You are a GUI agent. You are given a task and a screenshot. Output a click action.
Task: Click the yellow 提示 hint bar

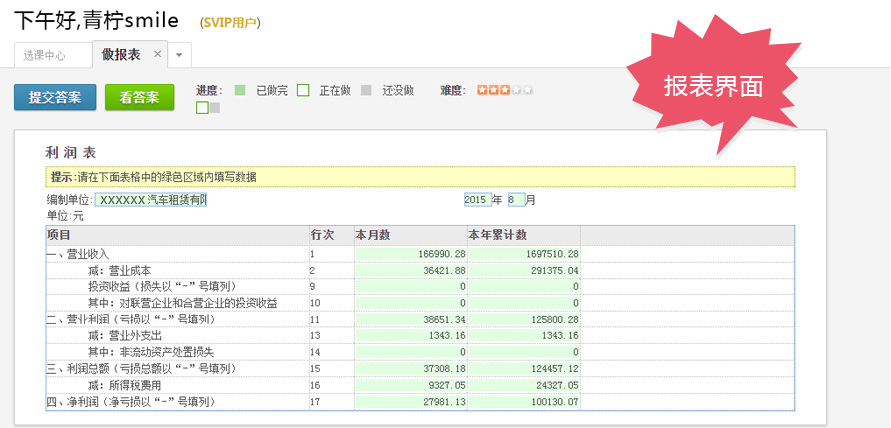pos(420,177)
